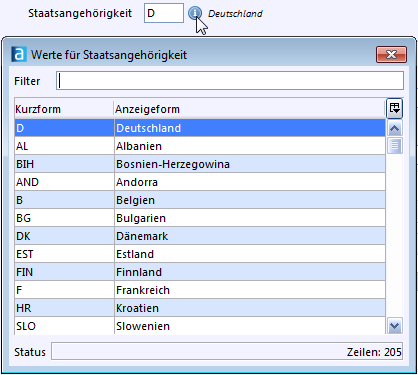Click the scroll down arrow button

395,326
